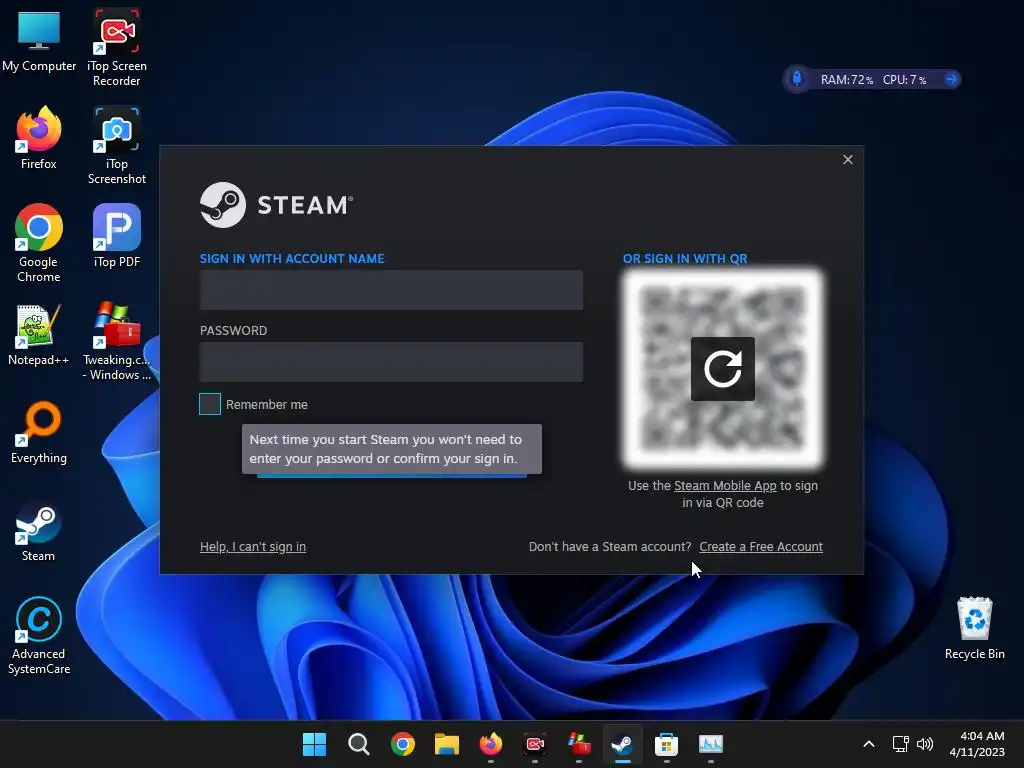
Task: Open the Help, I can't sign in link
Action: 253,547
